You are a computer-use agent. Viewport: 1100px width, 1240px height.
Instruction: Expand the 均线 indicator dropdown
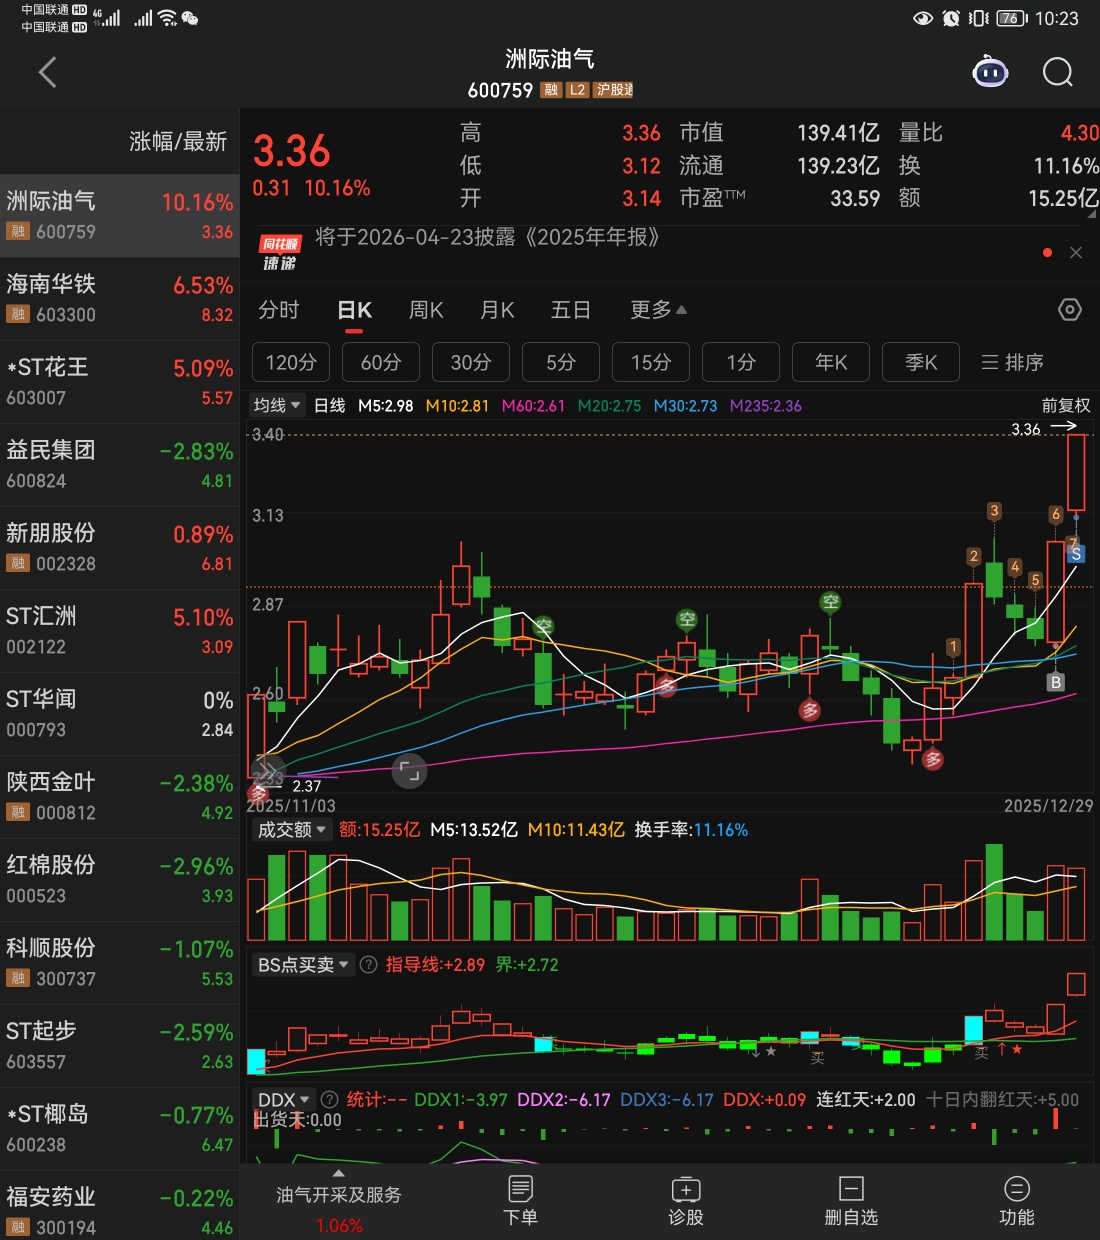(x=277, y=405)
